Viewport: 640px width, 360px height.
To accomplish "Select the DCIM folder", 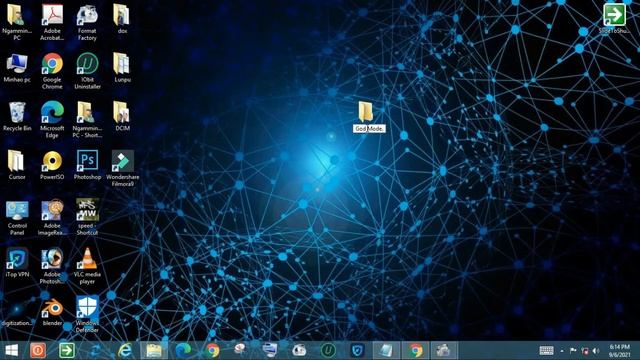I will [122, 116].
